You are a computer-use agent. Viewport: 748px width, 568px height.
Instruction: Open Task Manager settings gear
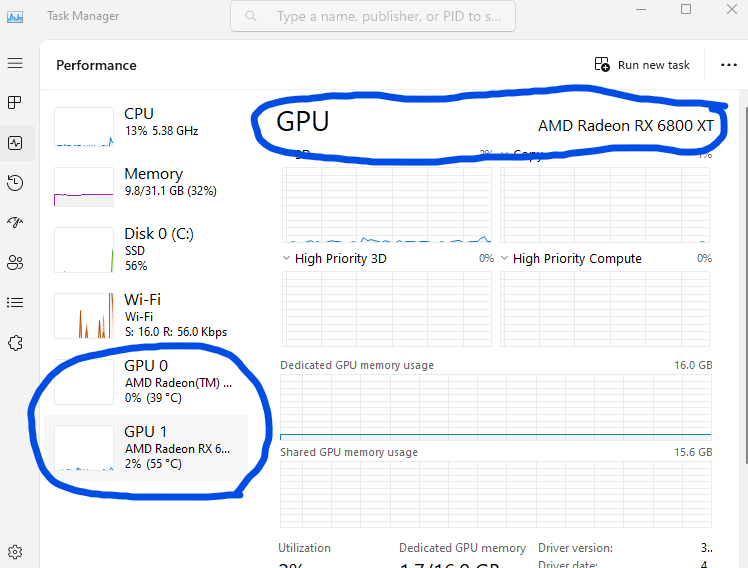coord(15,551)
